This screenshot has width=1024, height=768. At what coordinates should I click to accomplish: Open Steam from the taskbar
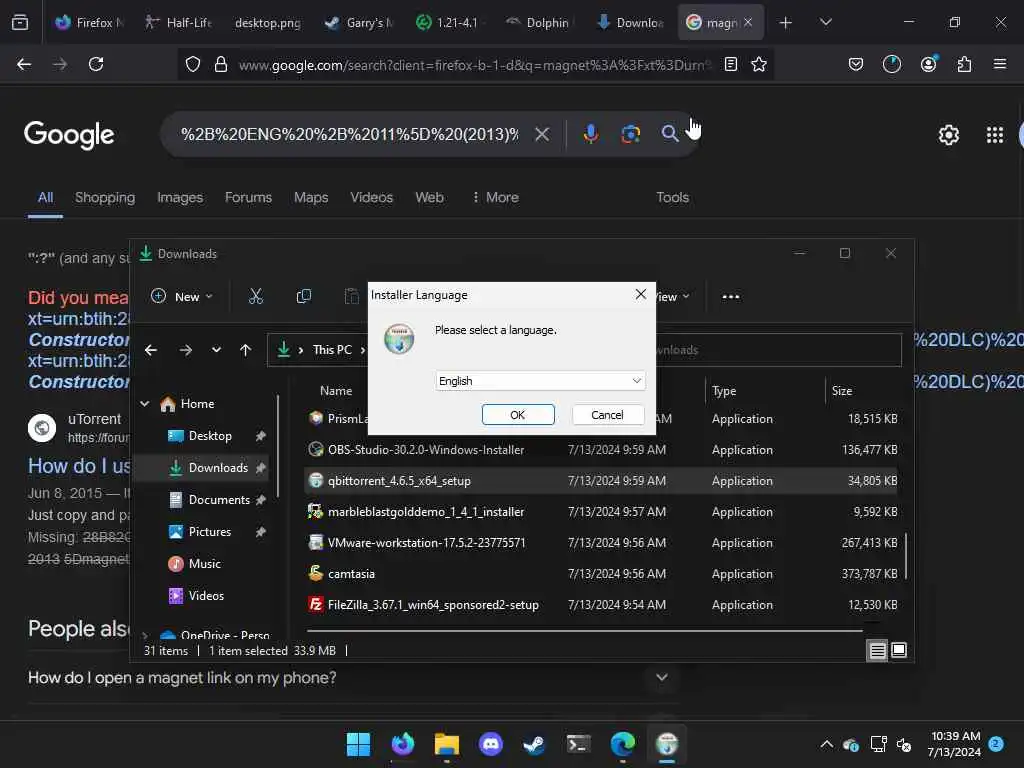click(534, 744)
